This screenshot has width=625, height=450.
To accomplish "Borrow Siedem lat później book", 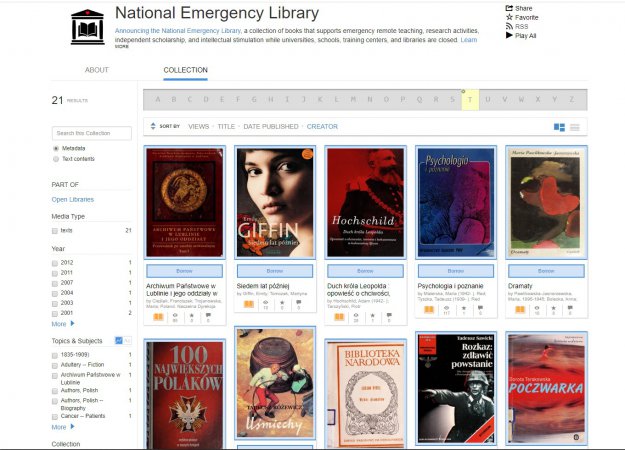I will point(275,271).
